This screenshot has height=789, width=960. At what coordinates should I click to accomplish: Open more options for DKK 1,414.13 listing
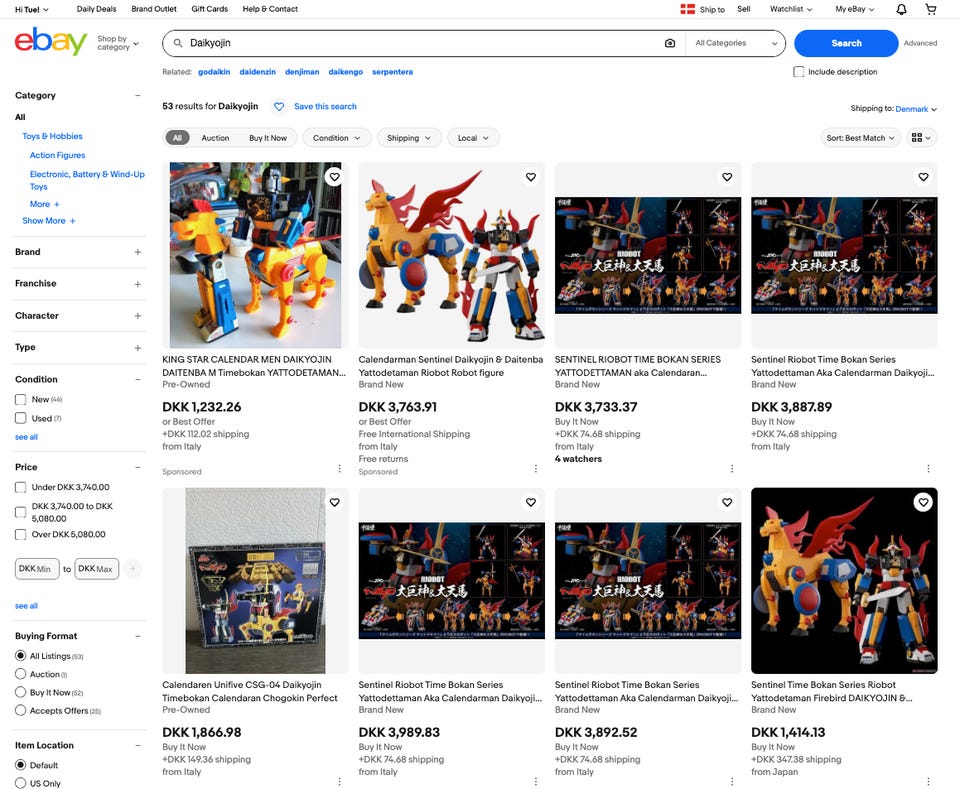pos(928,782)
